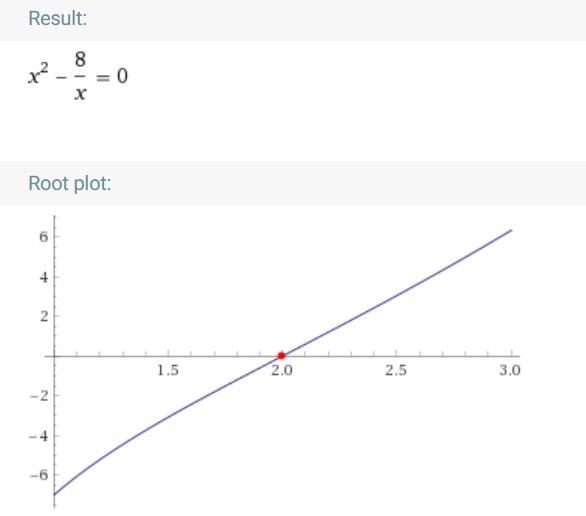The image size is (586, 516).
Task: Select the x² − 8/x = 0 equation
Action: (78, 77)
